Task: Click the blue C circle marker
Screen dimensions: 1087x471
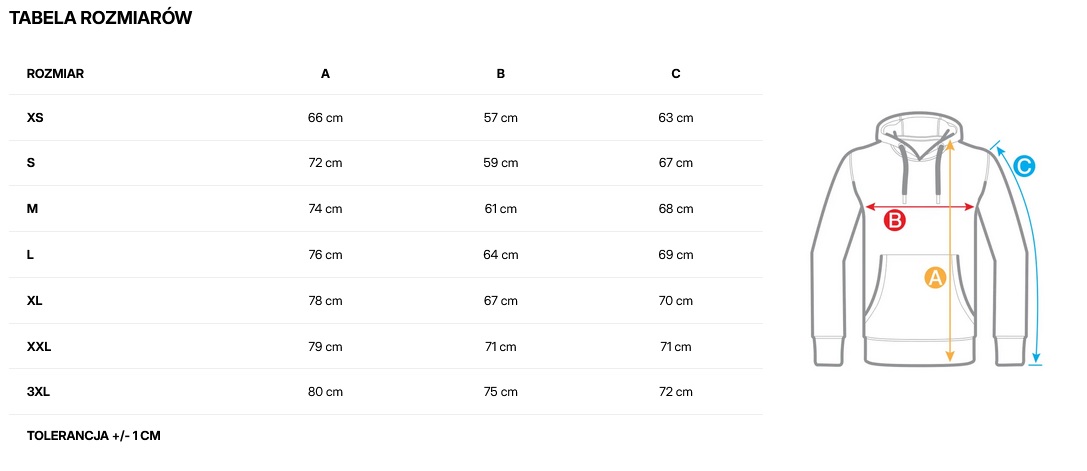Action: [1023, 166]
